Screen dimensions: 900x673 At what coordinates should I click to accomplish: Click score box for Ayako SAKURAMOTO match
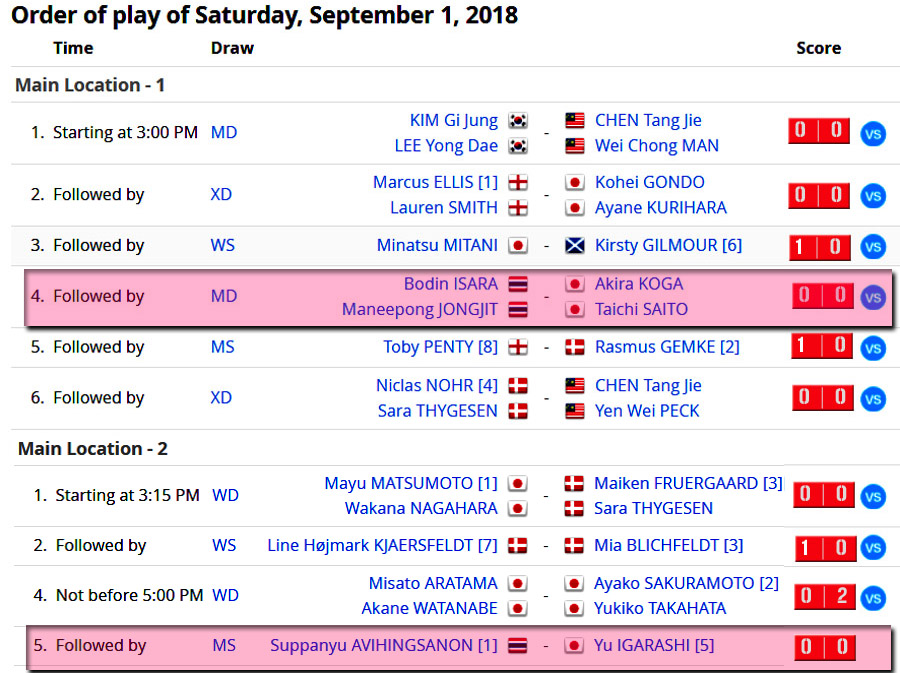[x=823, y=597]
